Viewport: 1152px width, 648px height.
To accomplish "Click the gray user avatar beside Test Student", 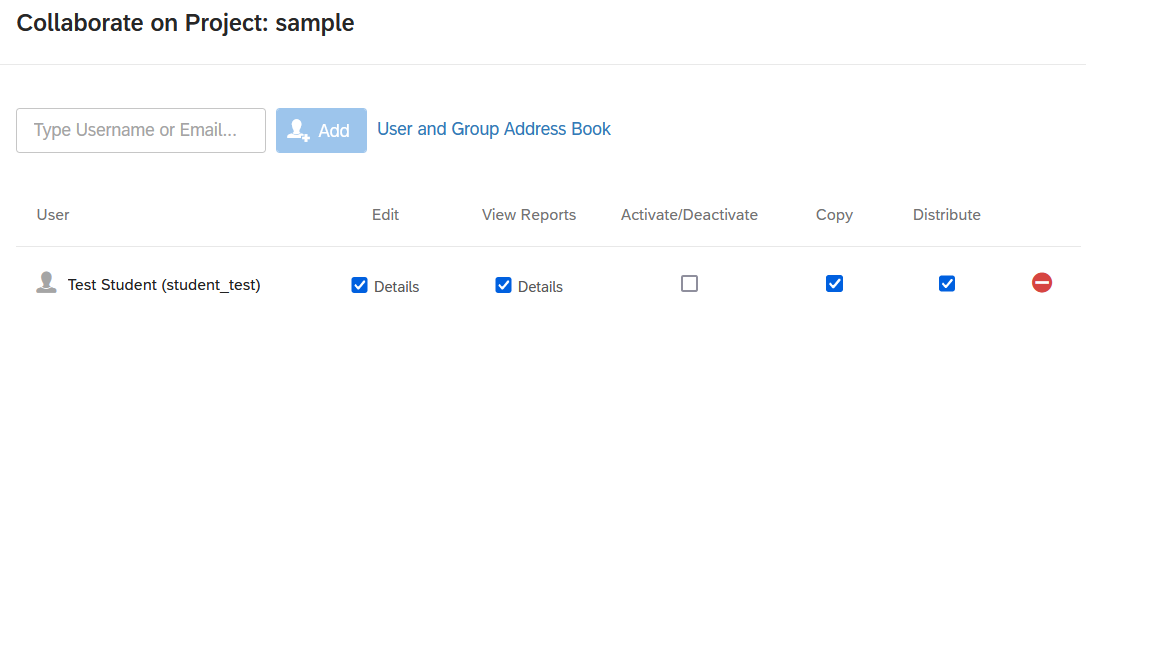I will (46, 283).
